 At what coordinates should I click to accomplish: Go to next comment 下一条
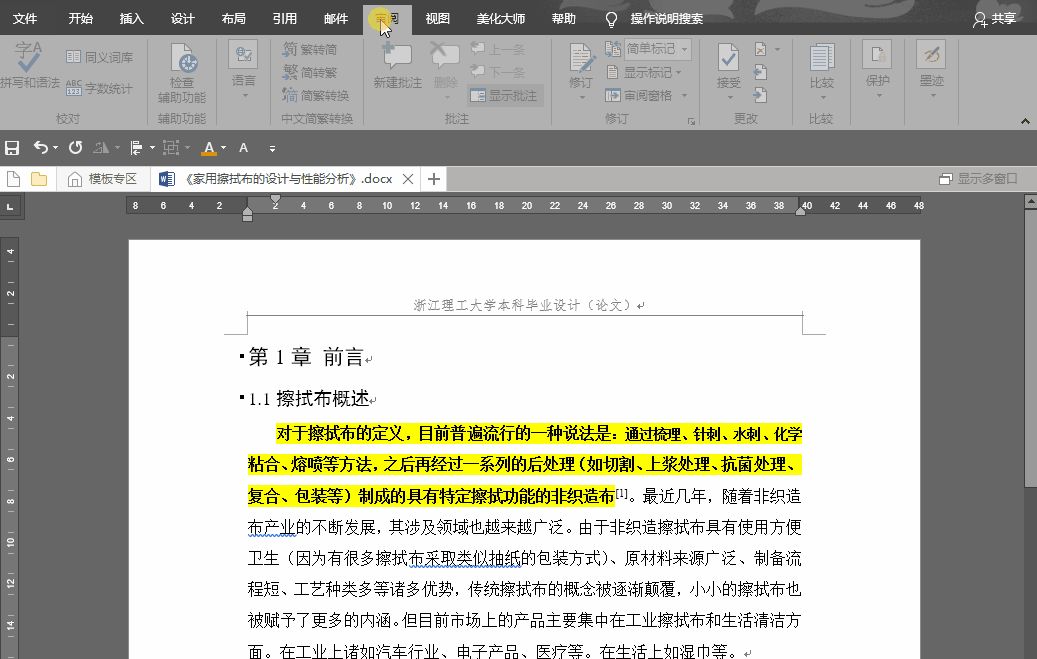pyautogui.click(x=497, y=72)
